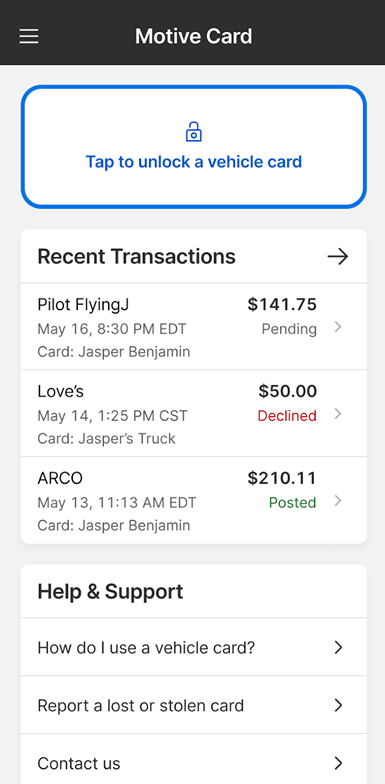Tap chevron beside Love's declined transaction
This screenshot has width=385, height=784.
[x=338, y=414]
